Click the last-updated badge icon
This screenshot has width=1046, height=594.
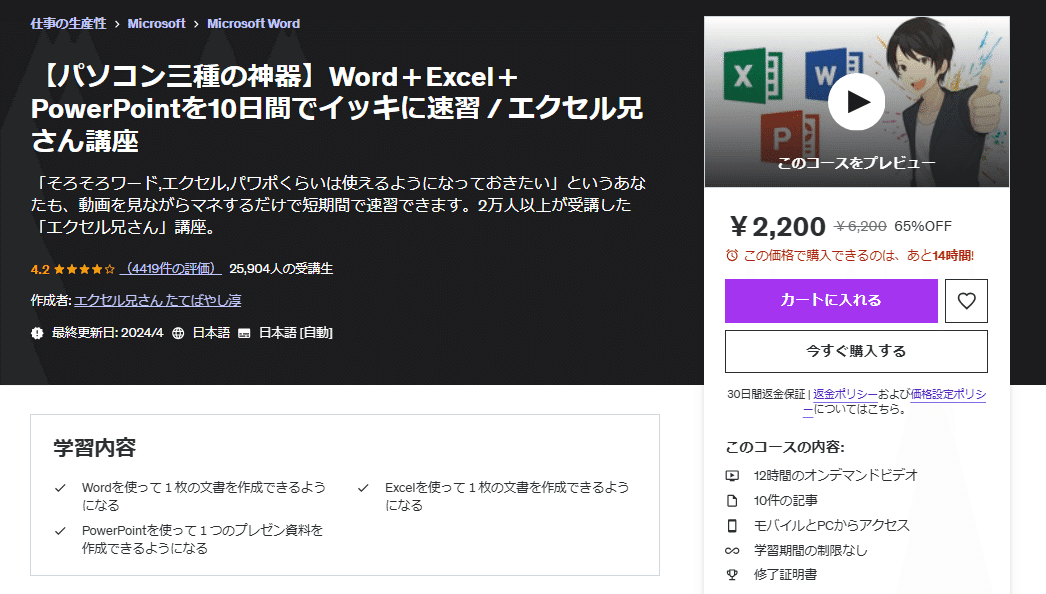[x=37, y=332]
